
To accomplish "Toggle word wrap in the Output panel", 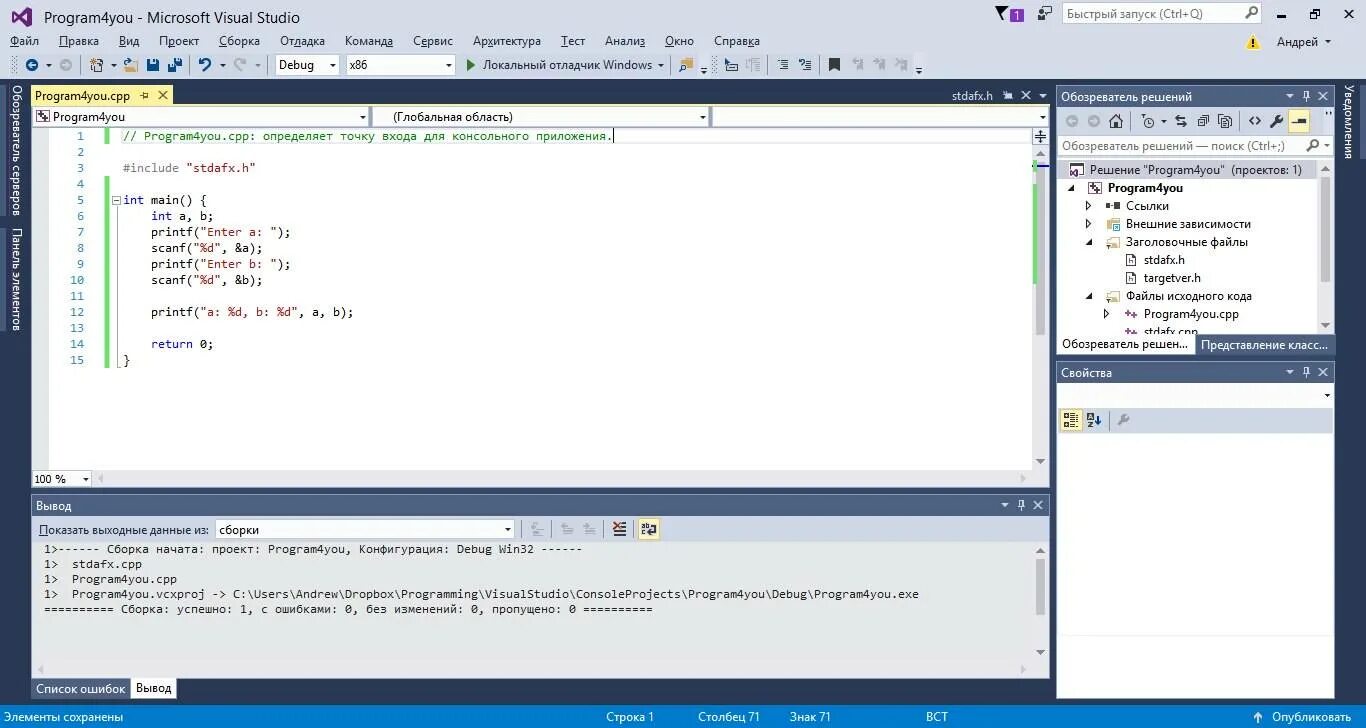I will point(649,529).
